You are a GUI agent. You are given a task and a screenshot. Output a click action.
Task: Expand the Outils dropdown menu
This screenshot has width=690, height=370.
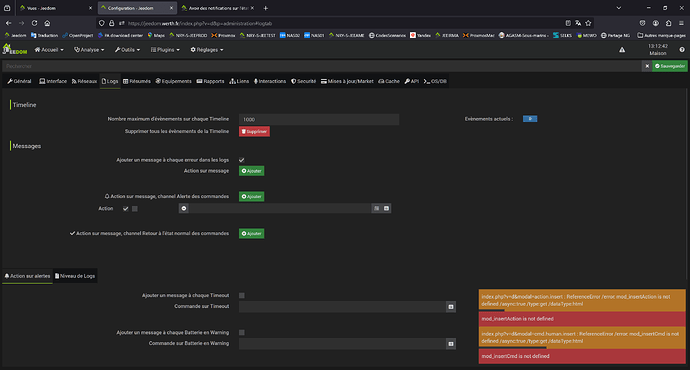(128, 50)
